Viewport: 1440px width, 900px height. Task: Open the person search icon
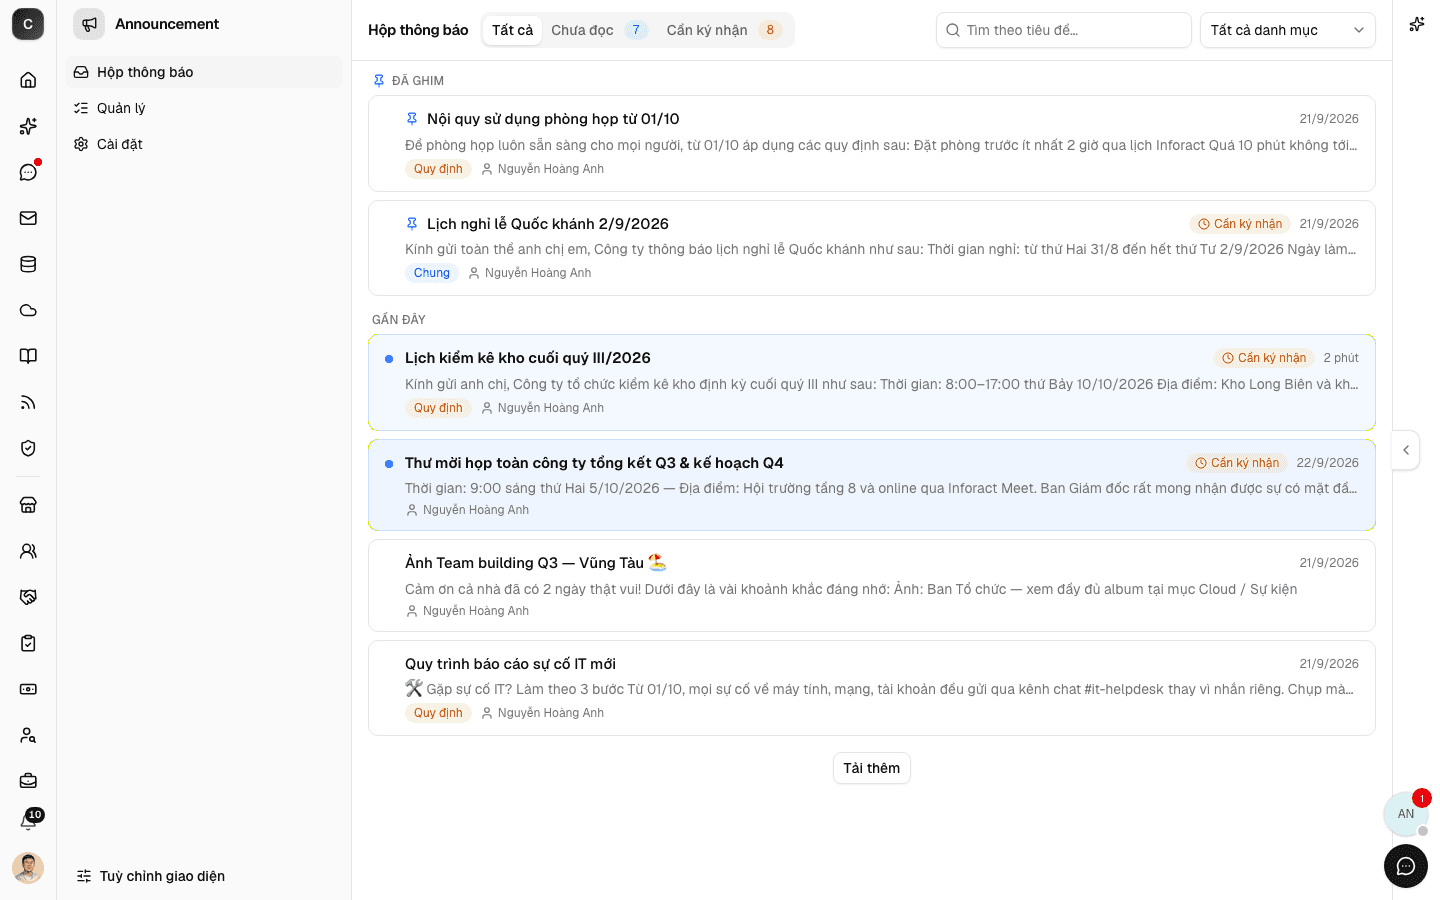pos(28,735)
